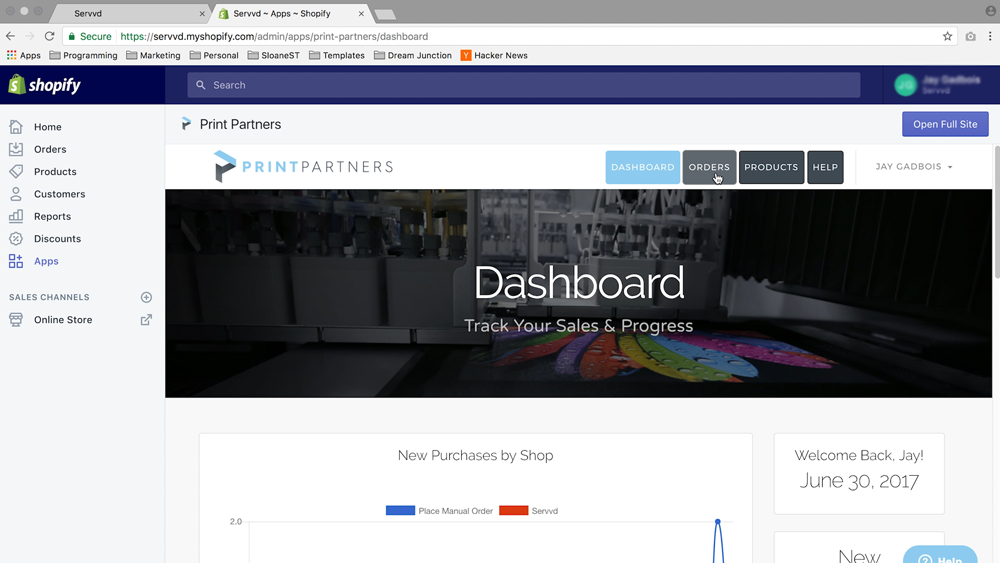The image size is (1000, 563).
Task: Open the Dream Junction bookmarks folder
Action: tap(413, 55)
